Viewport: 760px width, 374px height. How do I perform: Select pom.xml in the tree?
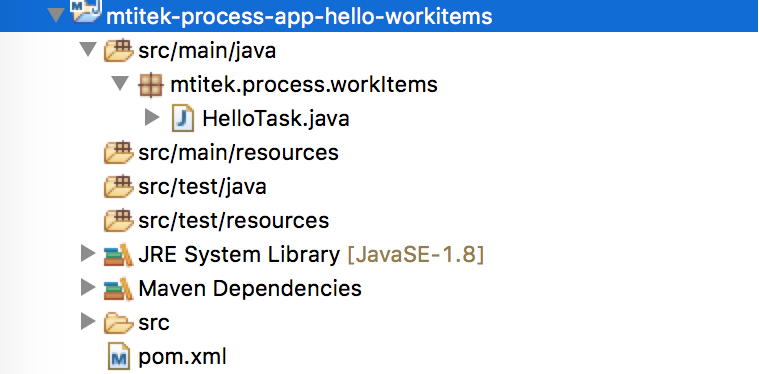pyautogui.click(x=182, y=357)
